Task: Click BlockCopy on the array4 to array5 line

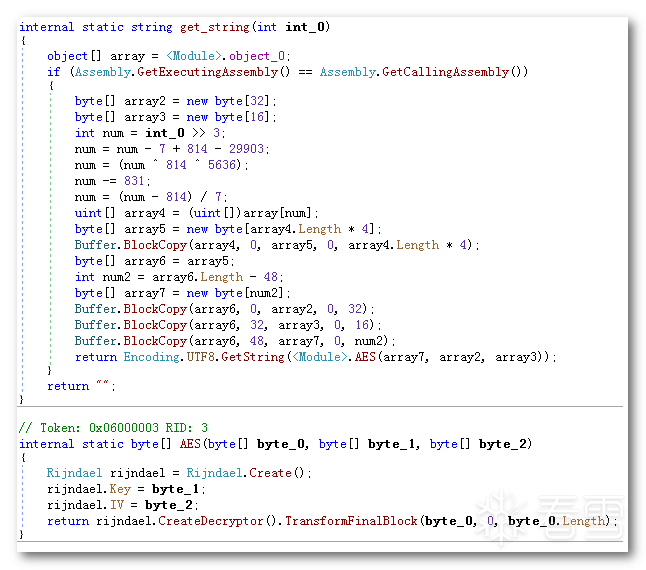Action: tap(155, 245)
